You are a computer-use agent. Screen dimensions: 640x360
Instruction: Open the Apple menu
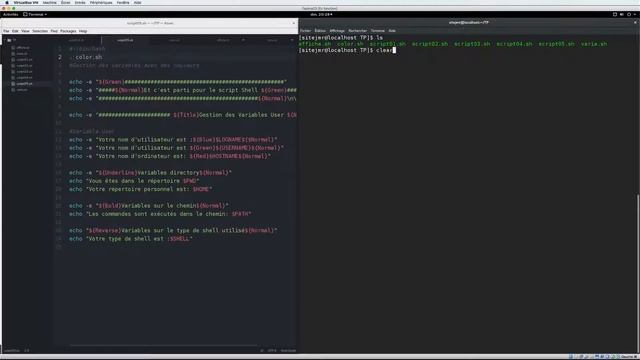pyautogui.click(x=7, y=2)
